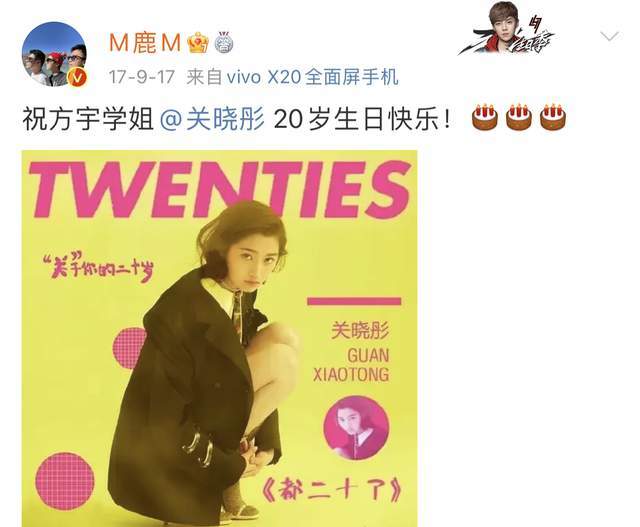Click the small circular pink portrait inset
The width and height of the screenshot is (640, 527).
(x=356, y=428)
